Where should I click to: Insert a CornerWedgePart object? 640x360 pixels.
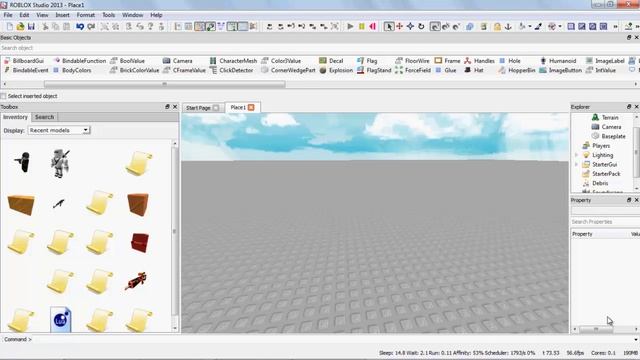[x=288, y=70]
